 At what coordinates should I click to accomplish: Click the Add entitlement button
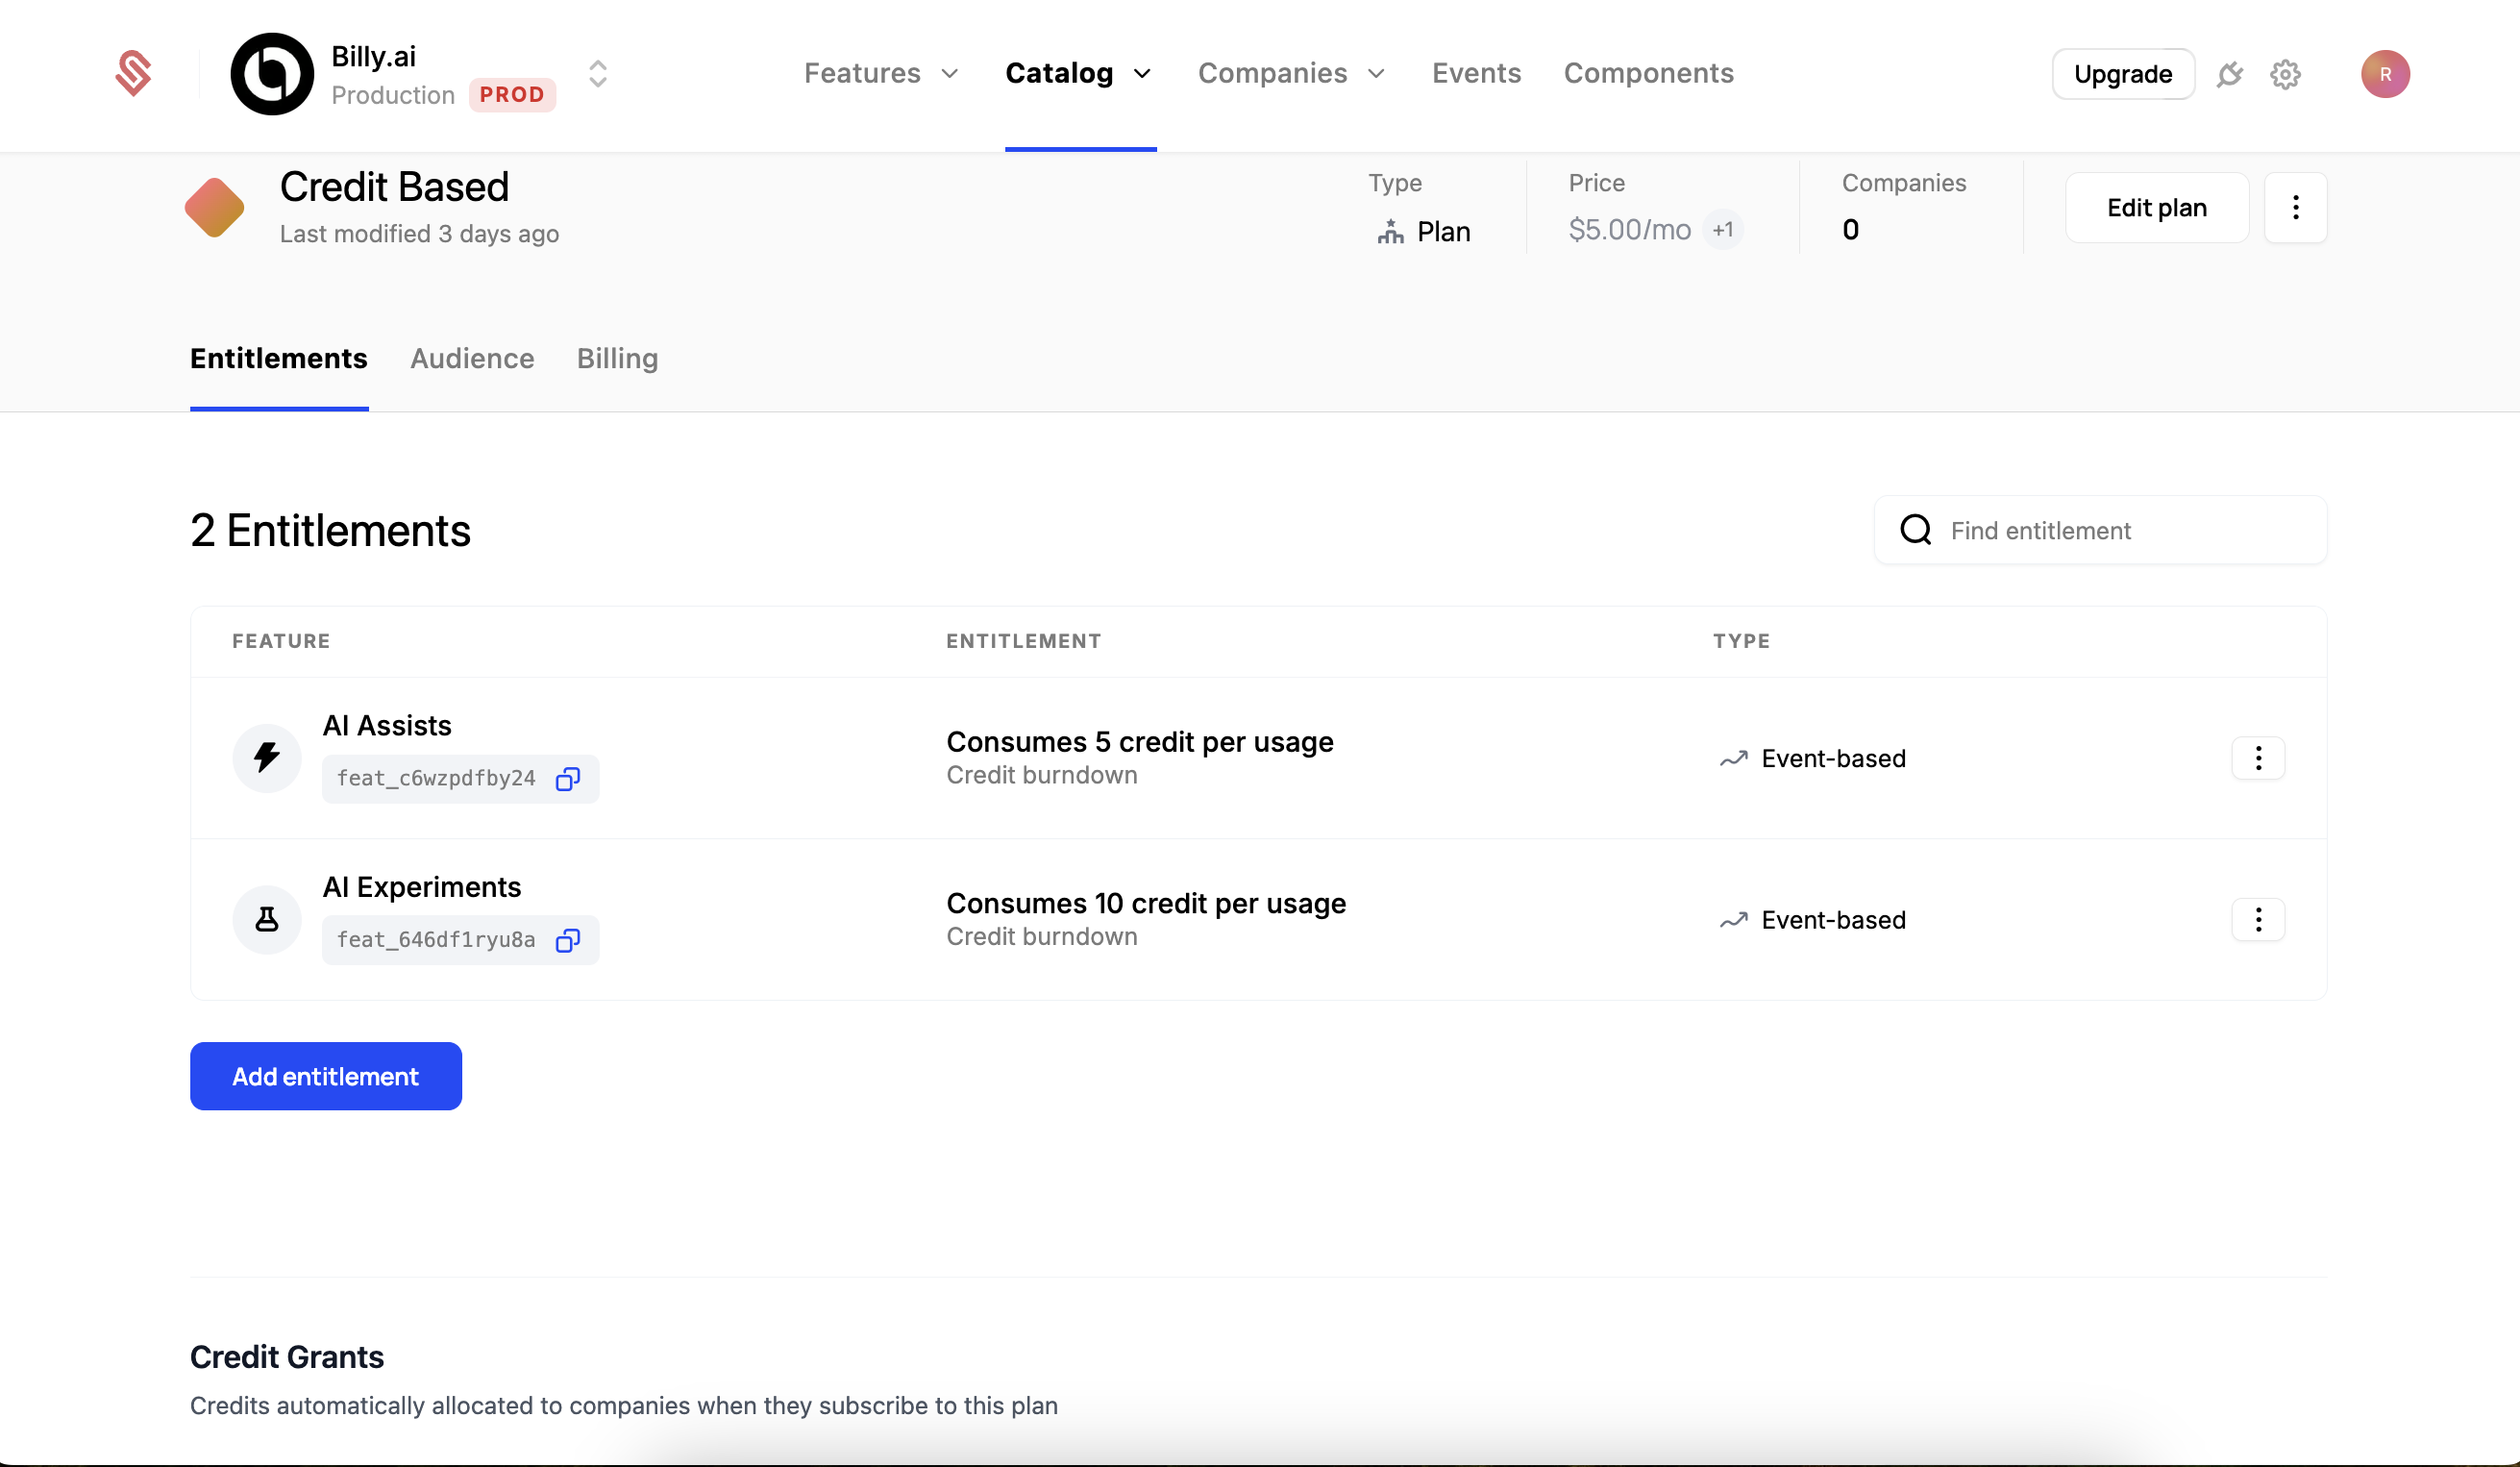pos(326,1076)
